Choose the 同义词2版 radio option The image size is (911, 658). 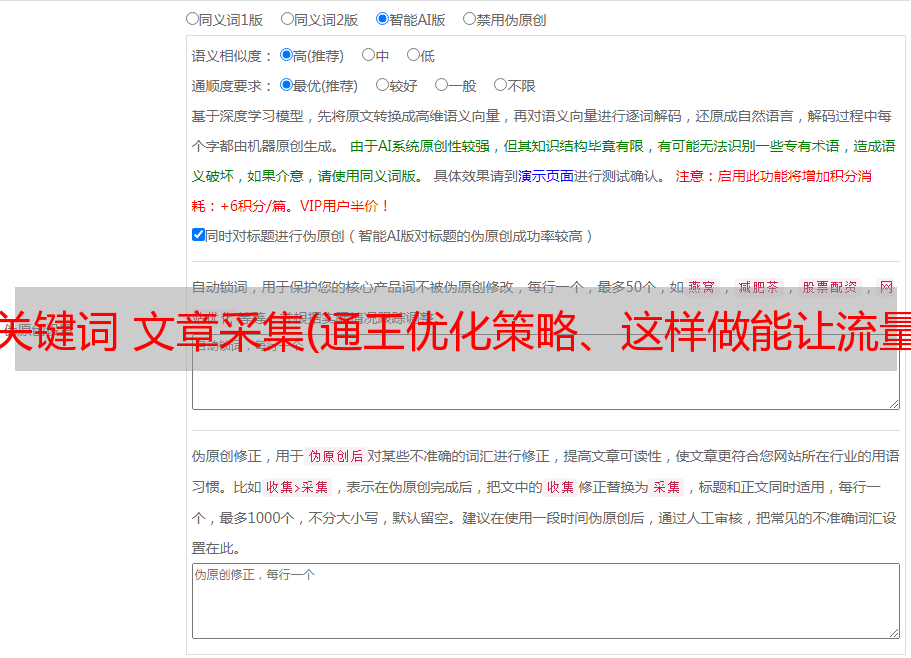(287, 18)
